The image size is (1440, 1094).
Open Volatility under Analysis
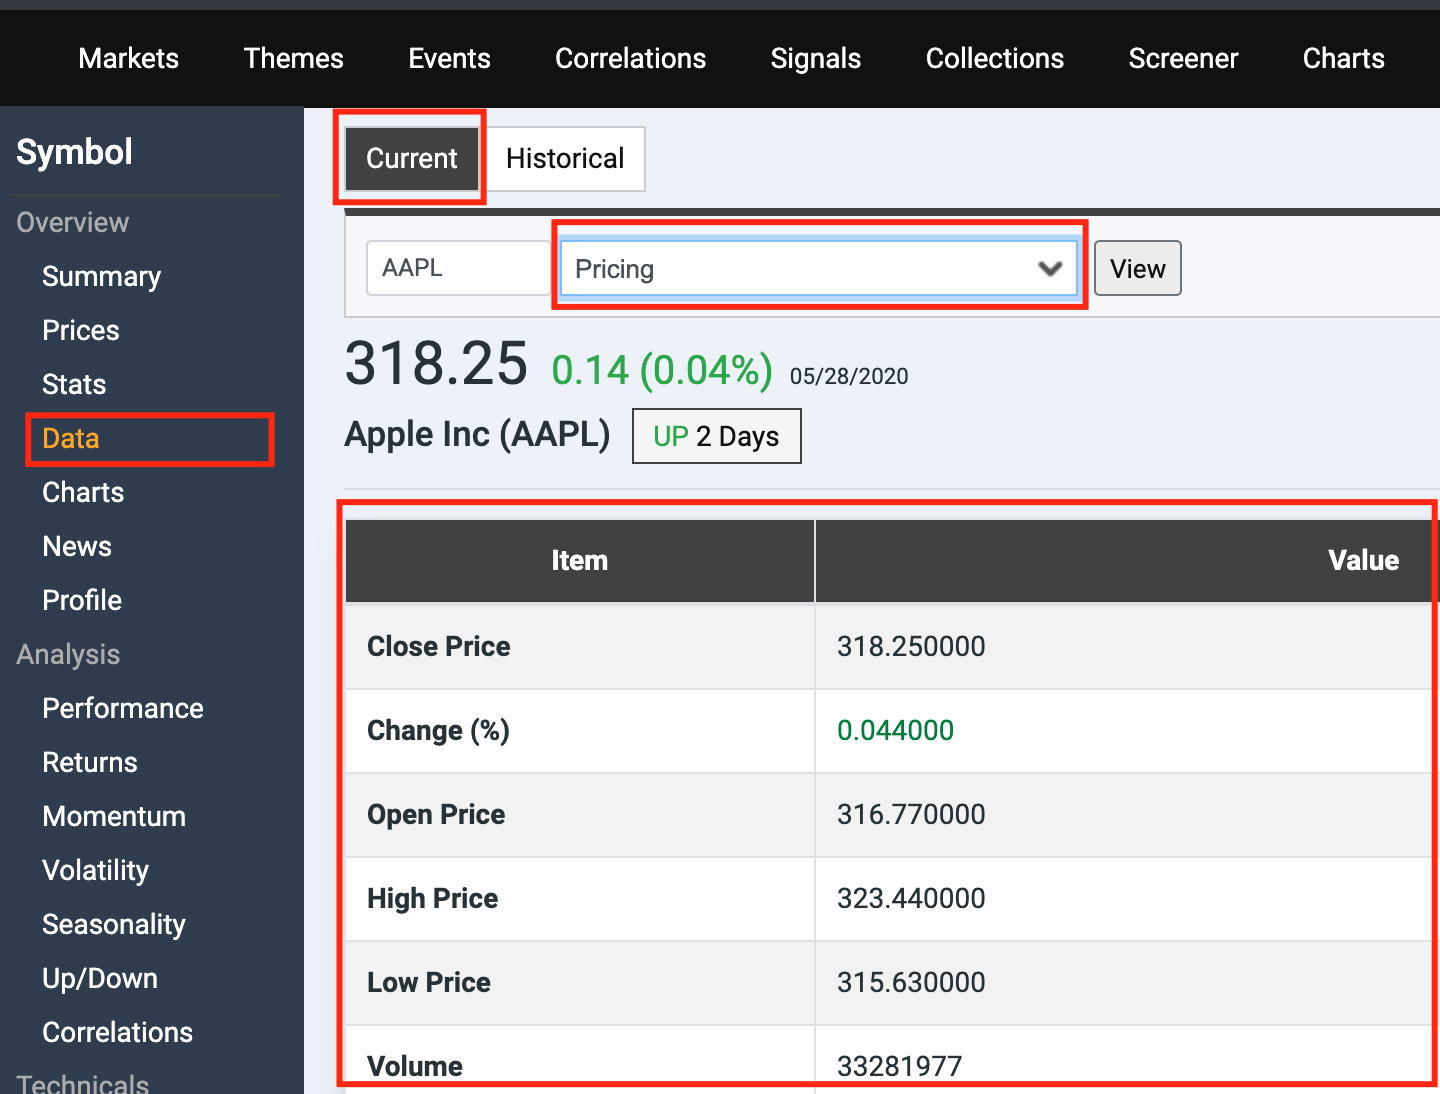pyautogui.click(x=95, y=870)
